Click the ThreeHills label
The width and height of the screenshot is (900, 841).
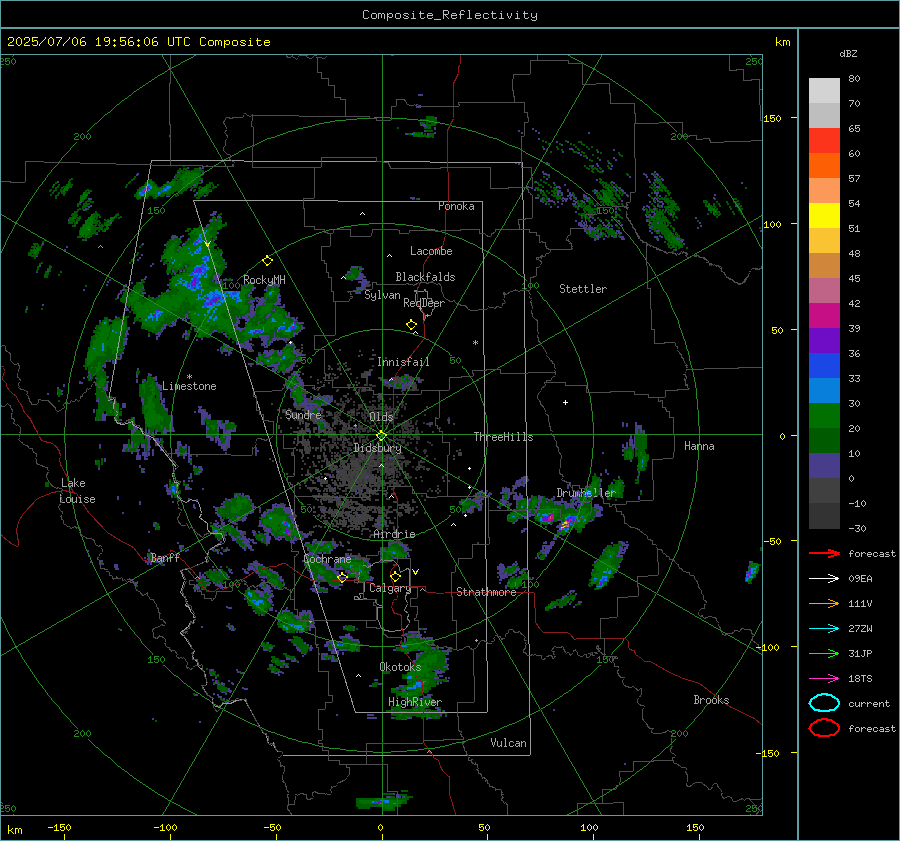point(503,437)
